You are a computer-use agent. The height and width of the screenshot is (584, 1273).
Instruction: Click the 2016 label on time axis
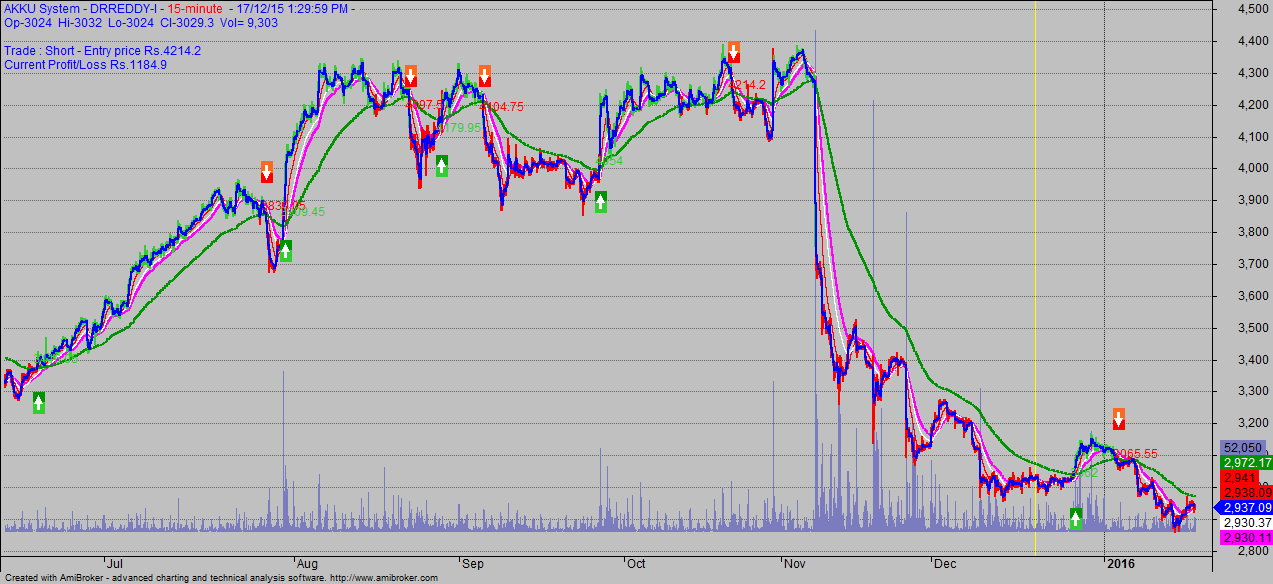(x=1121, y=563)
